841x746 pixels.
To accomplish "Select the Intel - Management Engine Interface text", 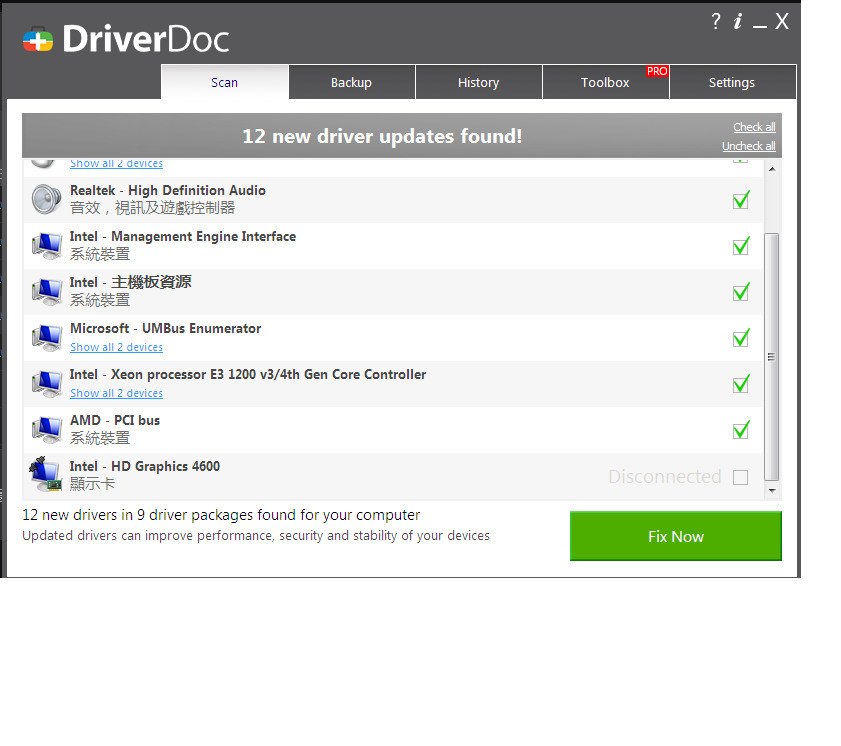I will [x=183, y=237].
